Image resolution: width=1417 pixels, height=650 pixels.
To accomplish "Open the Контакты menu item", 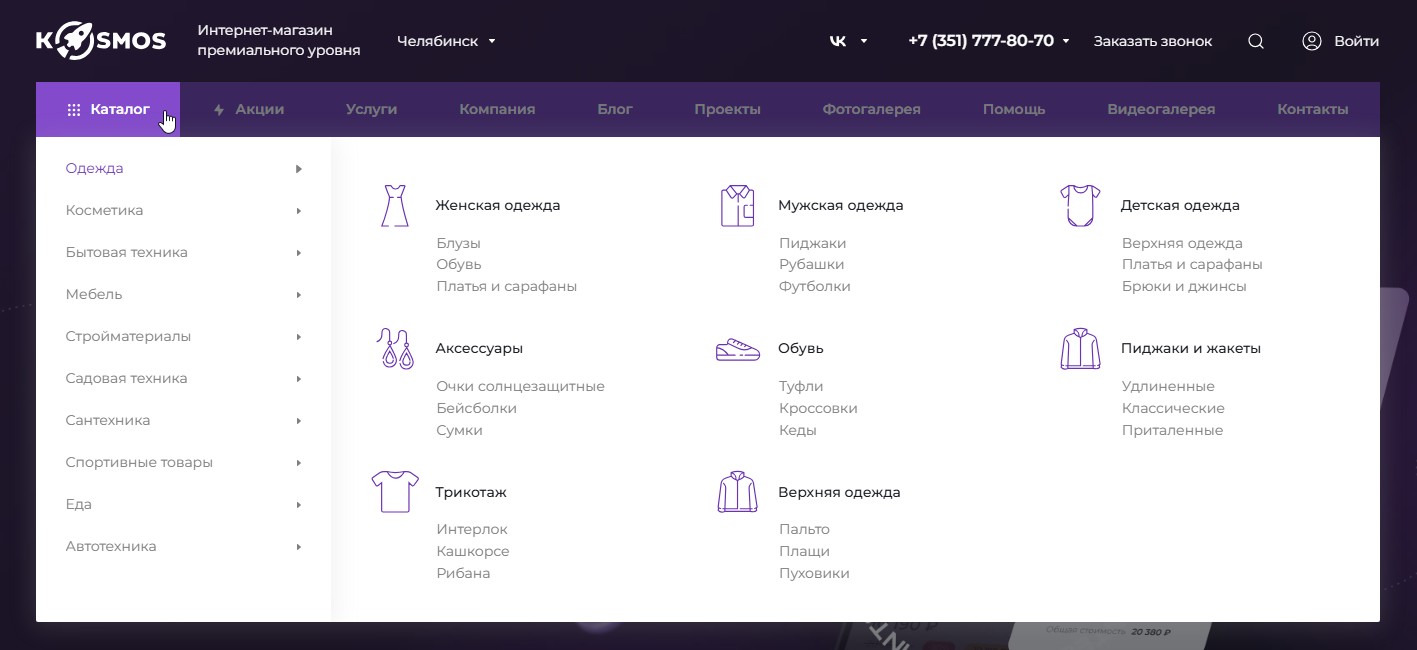I will coord(1313,110).
